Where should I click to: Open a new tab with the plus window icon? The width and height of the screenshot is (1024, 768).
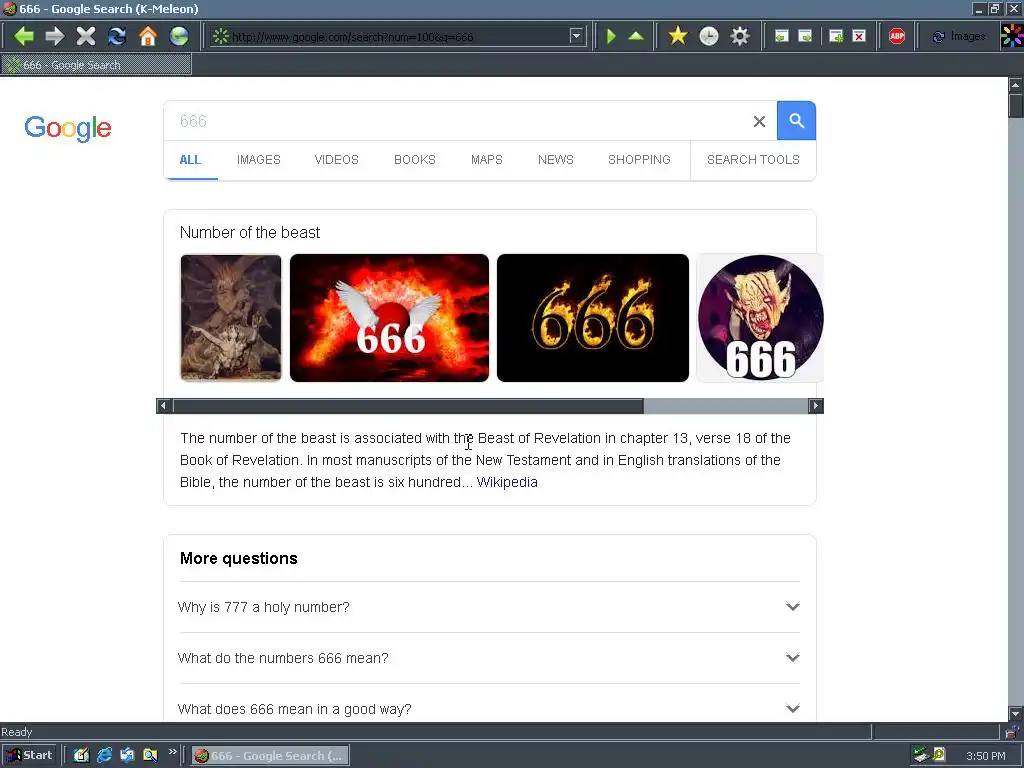836,37
